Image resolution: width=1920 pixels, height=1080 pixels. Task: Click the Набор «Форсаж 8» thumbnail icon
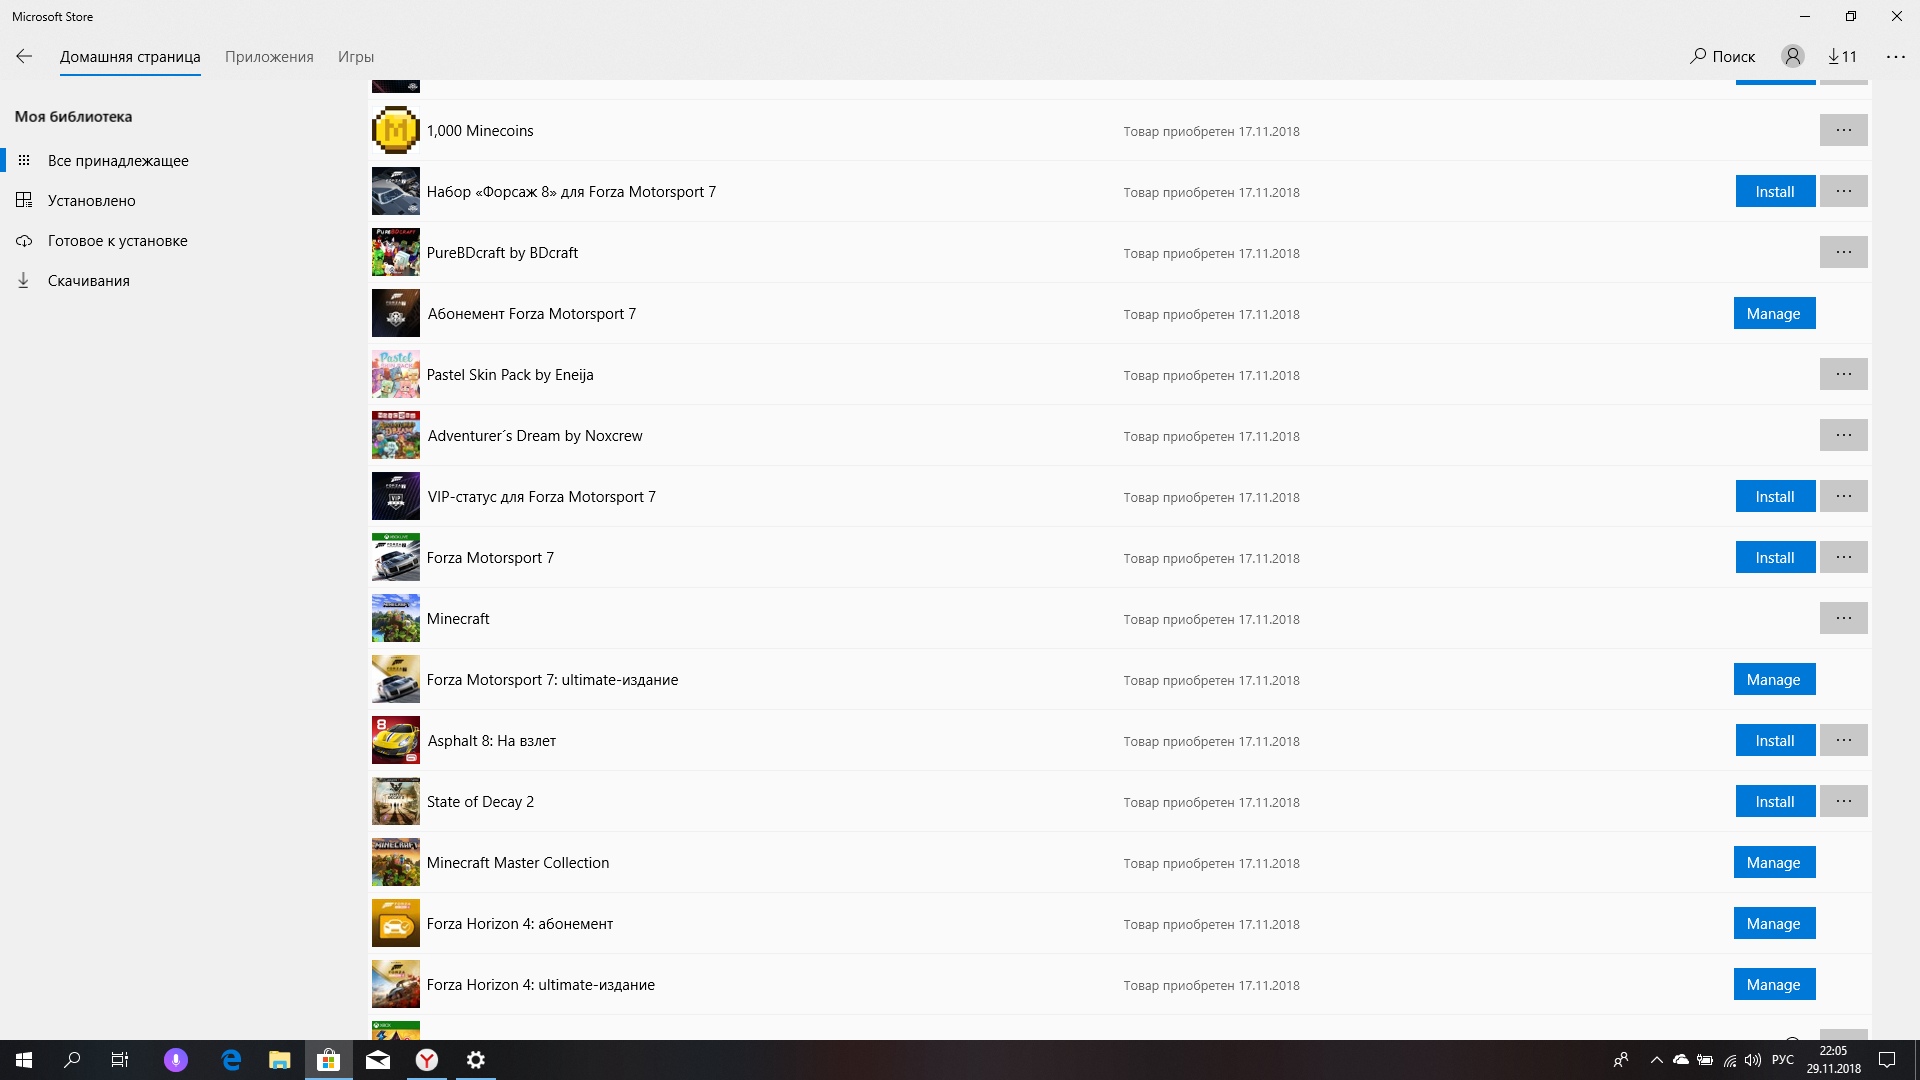[396, 191]
